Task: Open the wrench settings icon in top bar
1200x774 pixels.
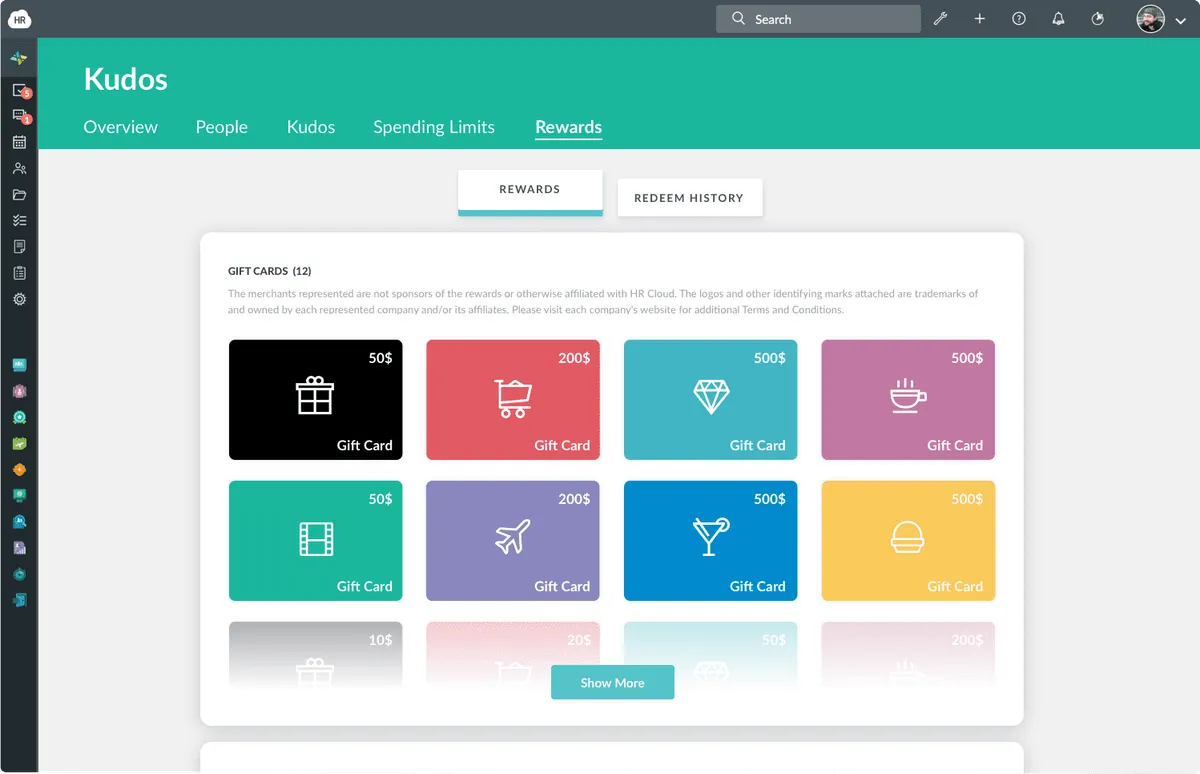Action: coord(940,19)
